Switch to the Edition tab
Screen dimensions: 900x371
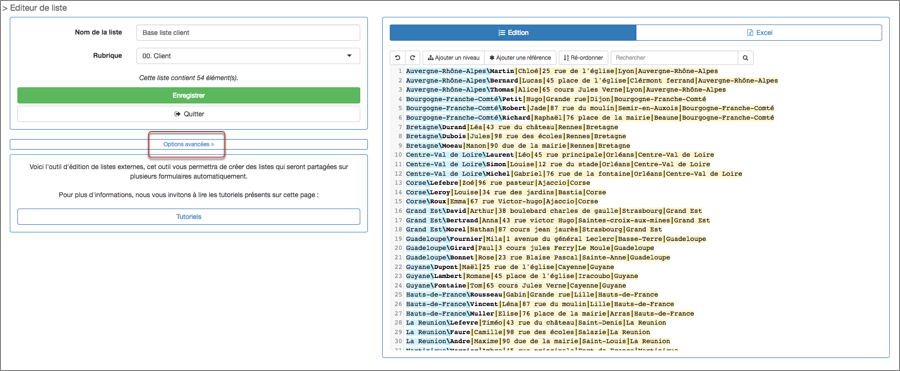[x=513, y=33]
